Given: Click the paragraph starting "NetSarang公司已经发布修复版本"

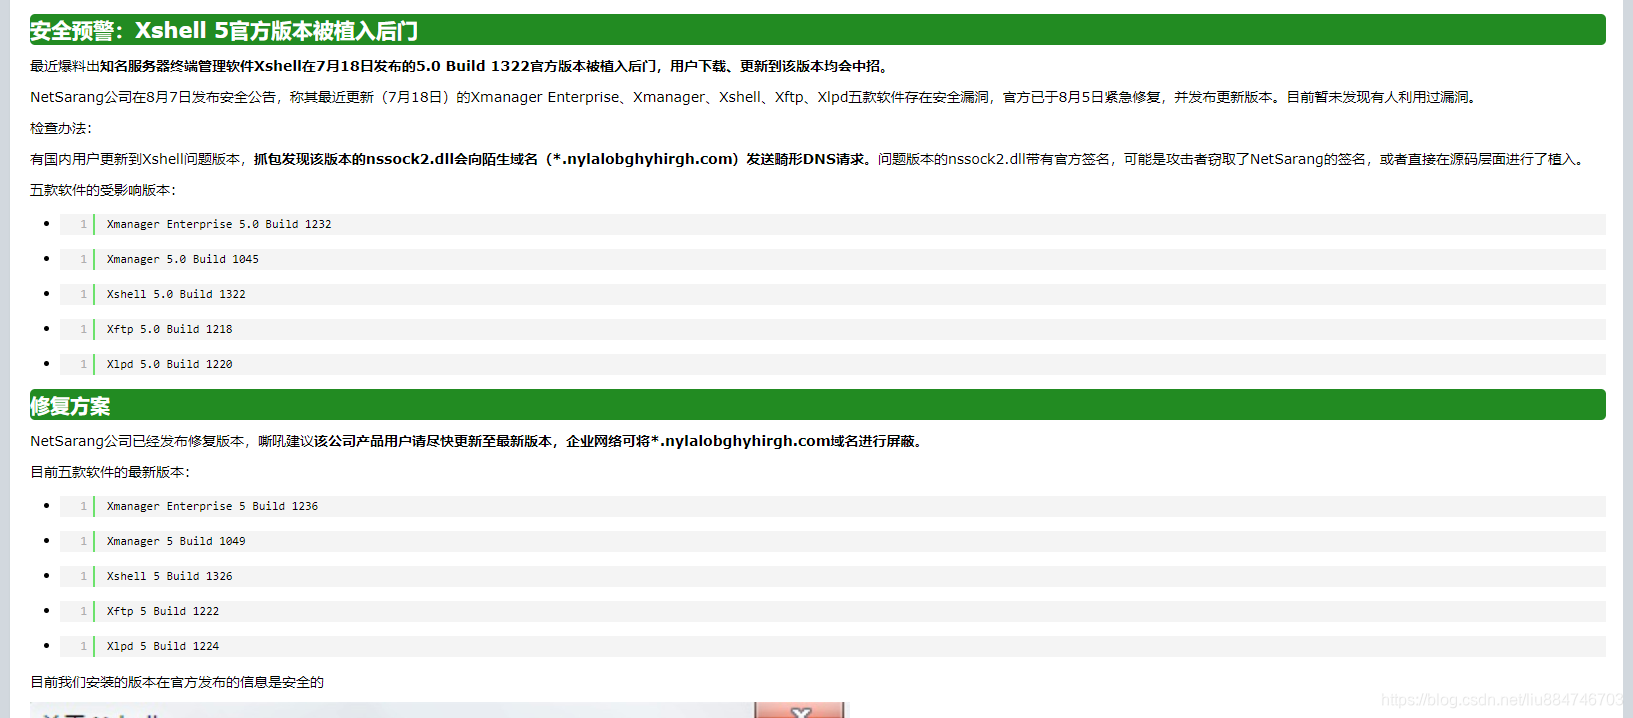Looking at the screenshot, I should click(x=478, y=441).
